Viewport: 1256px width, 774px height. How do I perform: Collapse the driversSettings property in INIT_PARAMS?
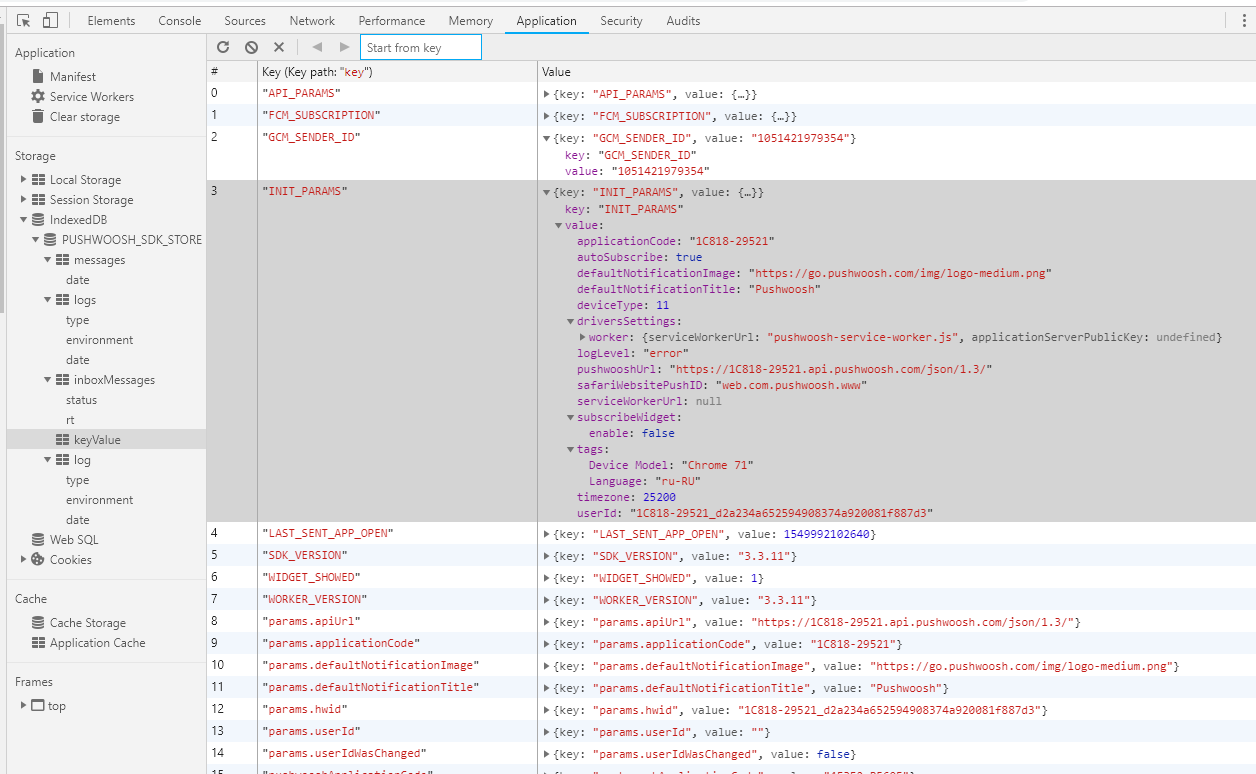[571, 322]
